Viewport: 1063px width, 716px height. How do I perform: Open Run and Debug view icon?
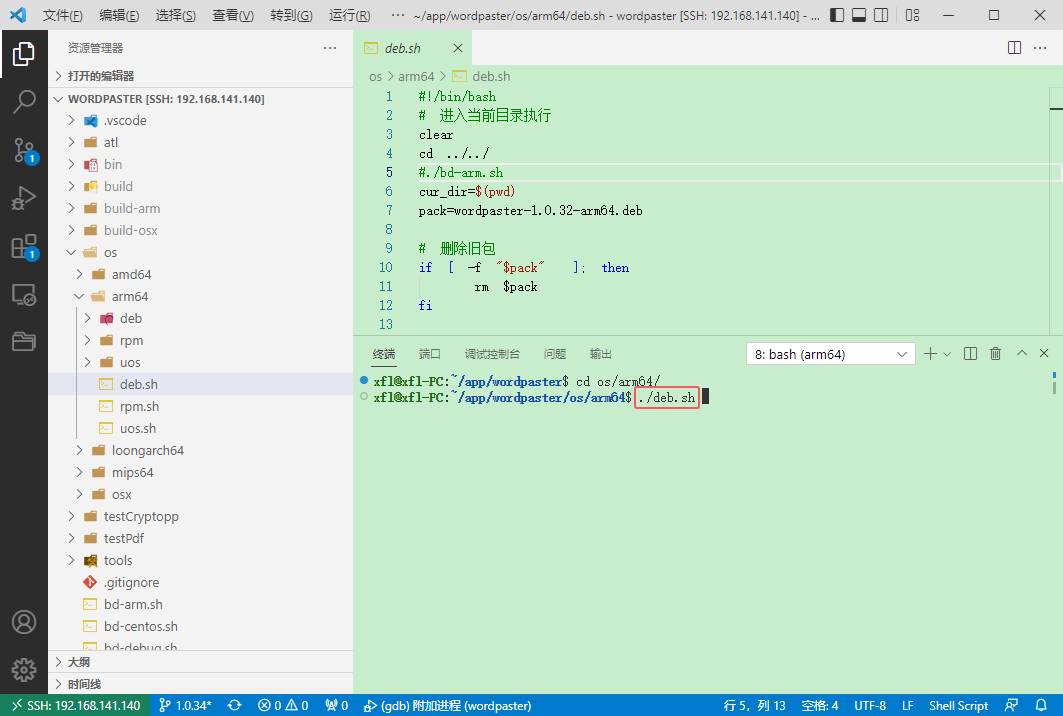click(x=24, y=198)
